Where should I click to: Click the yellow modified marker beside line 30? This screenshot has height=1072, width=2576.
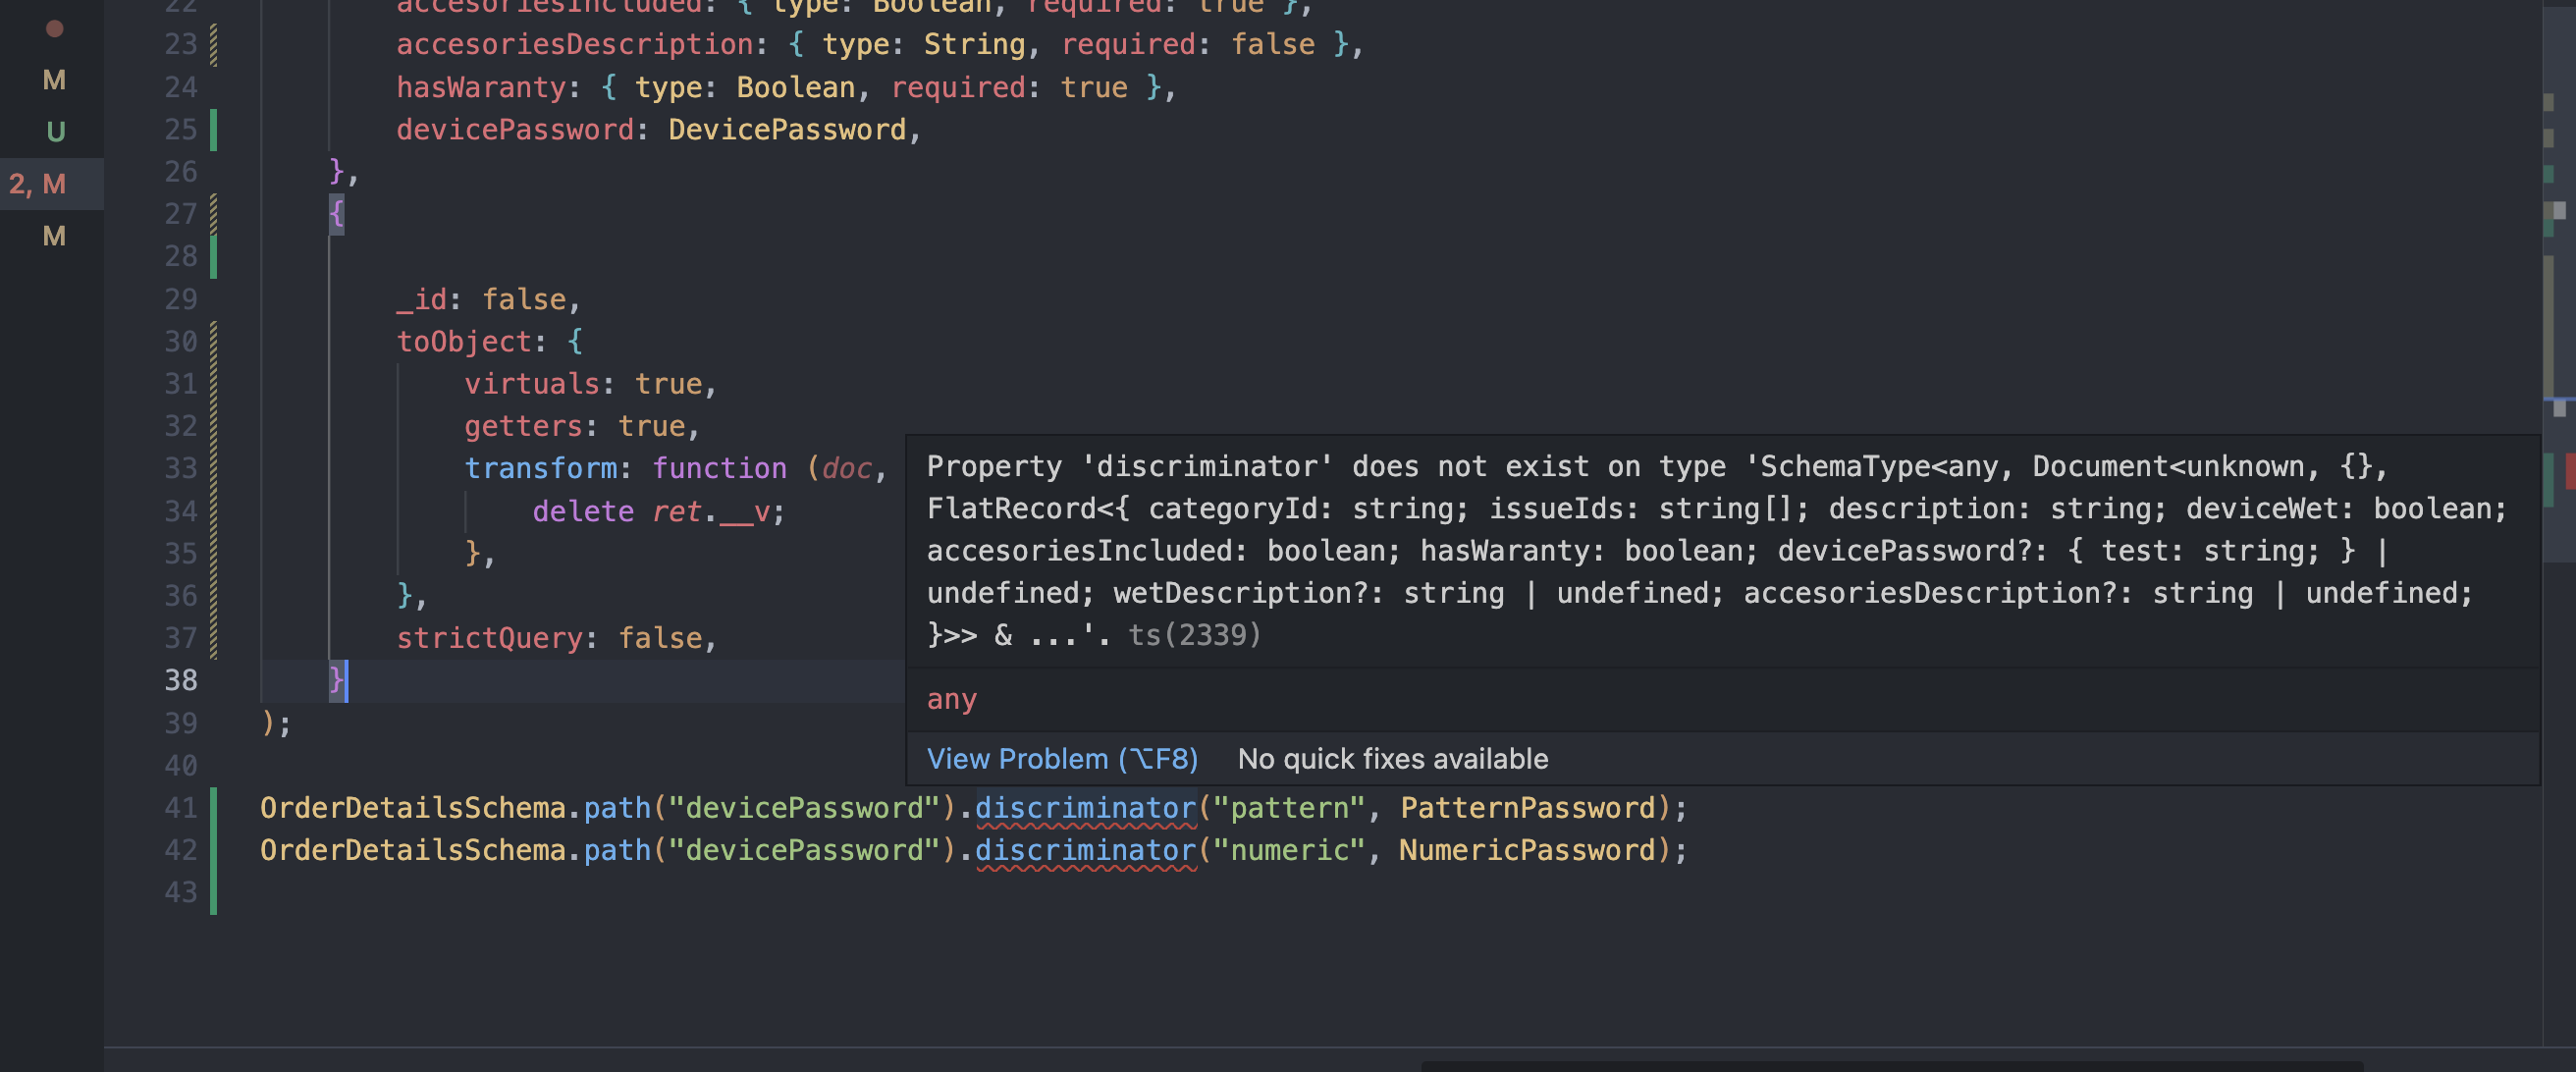pyautogui.click(x=213, y=341)
